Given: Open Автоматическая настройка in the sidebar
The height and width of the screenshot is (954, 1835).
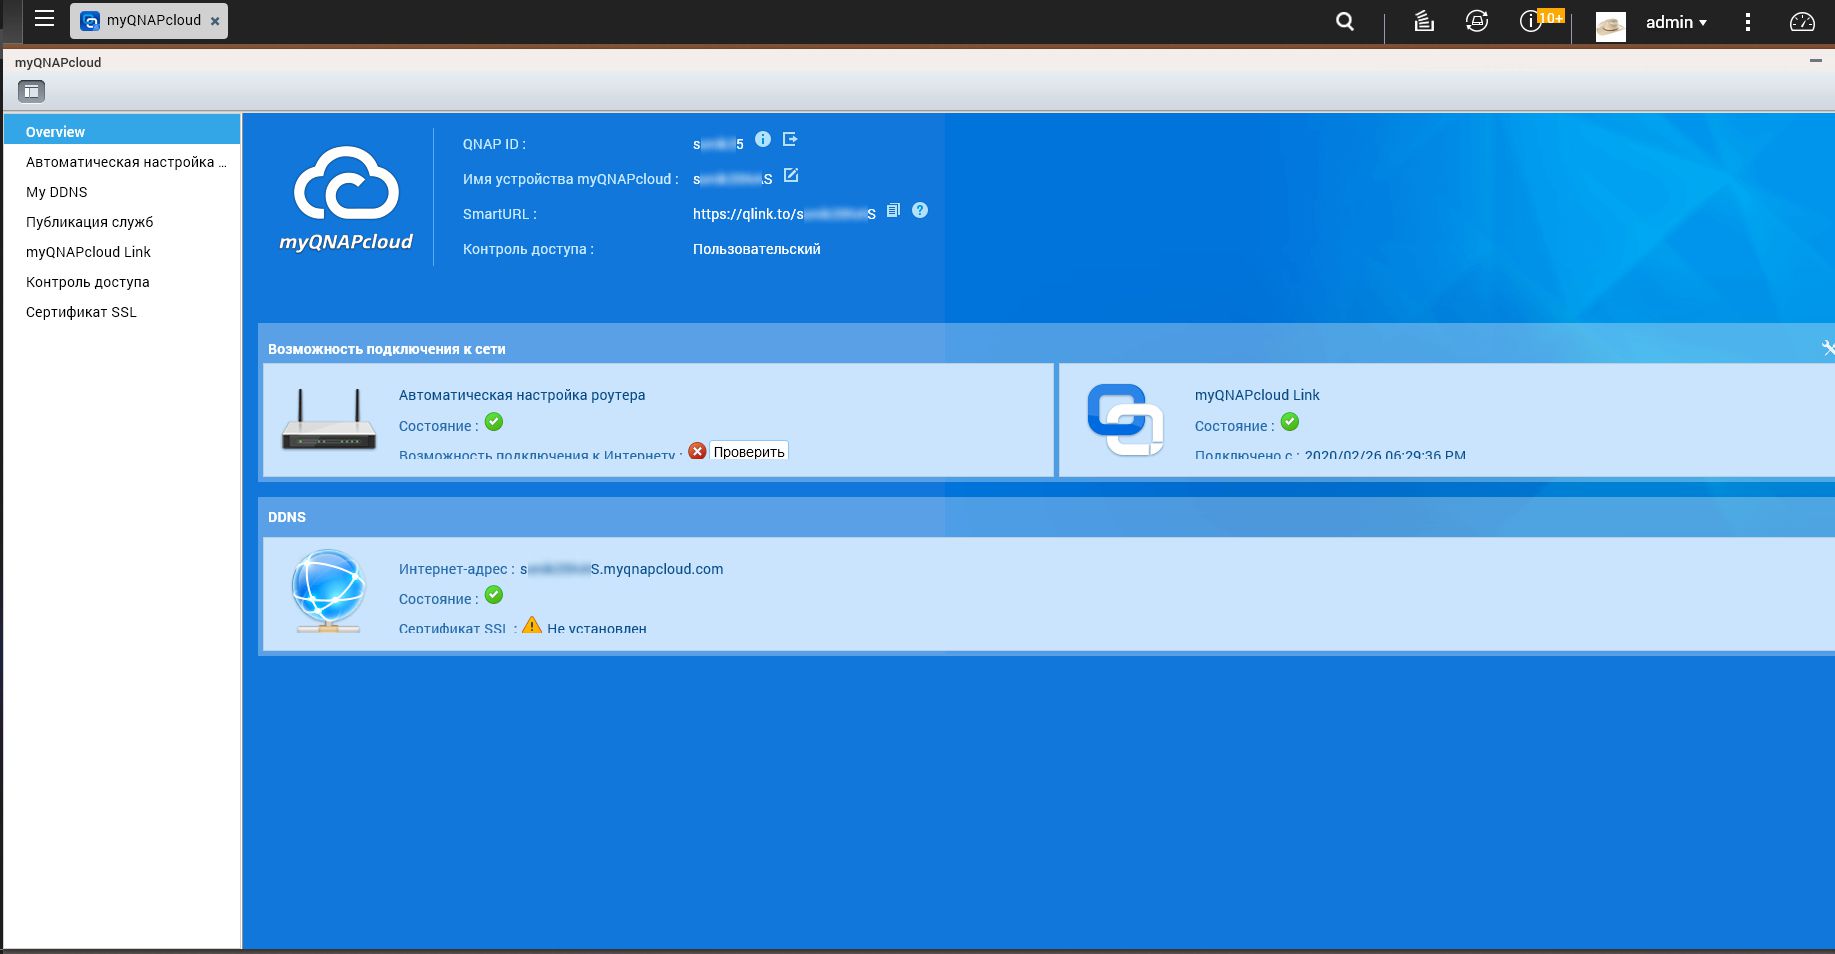Looking at the screenshot, I should [122, 162].
